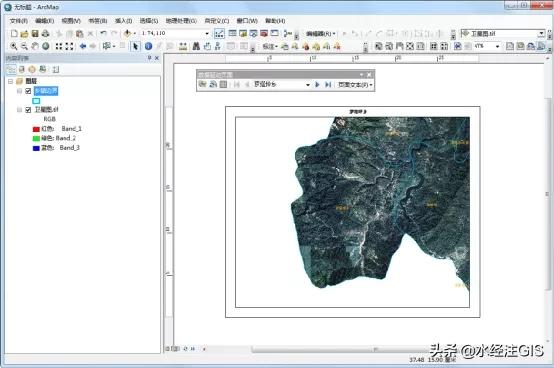The height and width of the screenshot is (368, 554).
Task: Open the Insert (I) menu
Action: (x=124, y=21)
